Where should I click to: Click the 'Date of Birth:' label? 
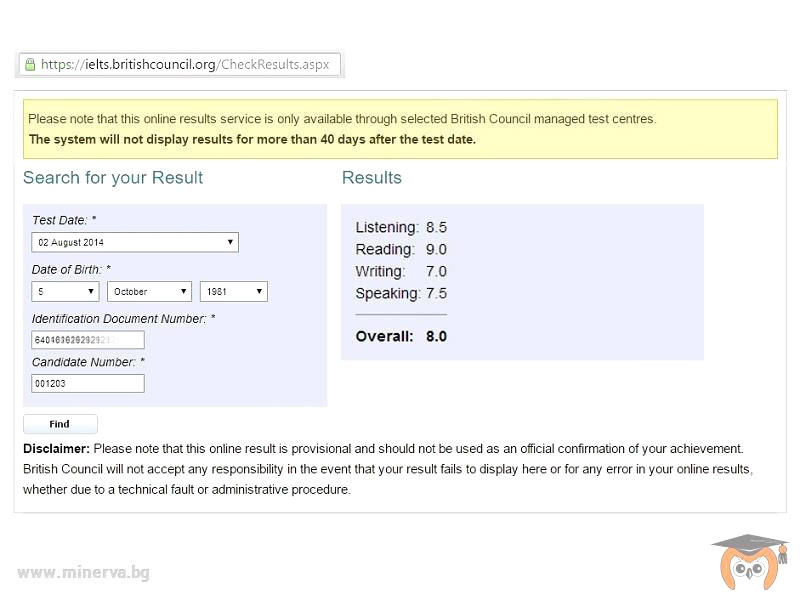pyautogui.click(x=71, y=270)
